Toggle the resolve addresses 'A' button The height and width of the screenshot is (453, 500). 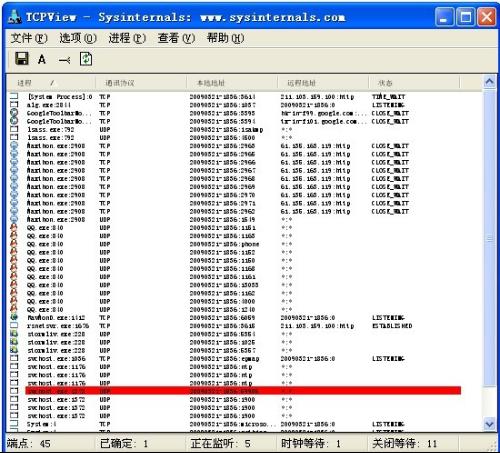(42, 60)
